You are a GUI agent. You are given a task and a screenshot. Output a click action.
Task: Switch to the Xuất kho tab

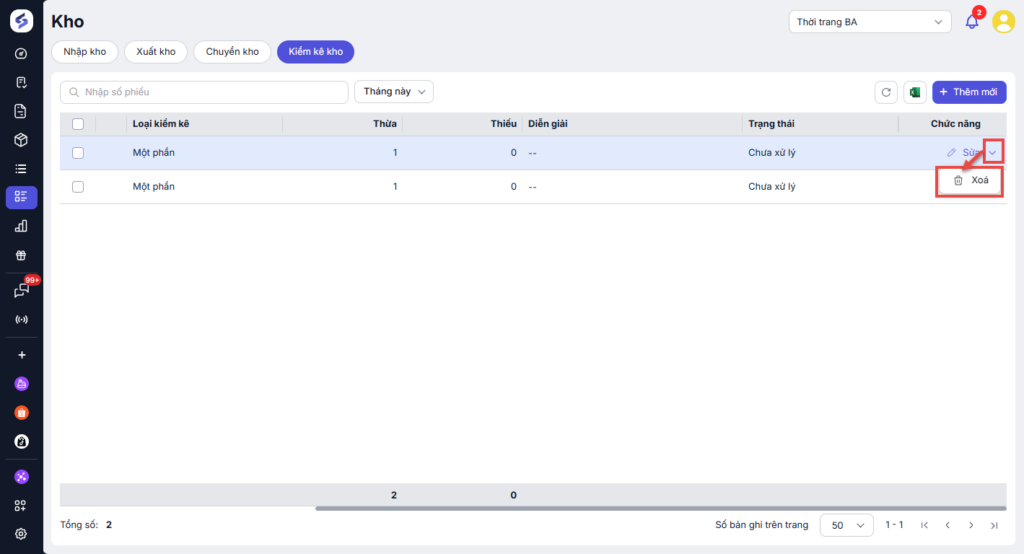[x=155, y=52]
